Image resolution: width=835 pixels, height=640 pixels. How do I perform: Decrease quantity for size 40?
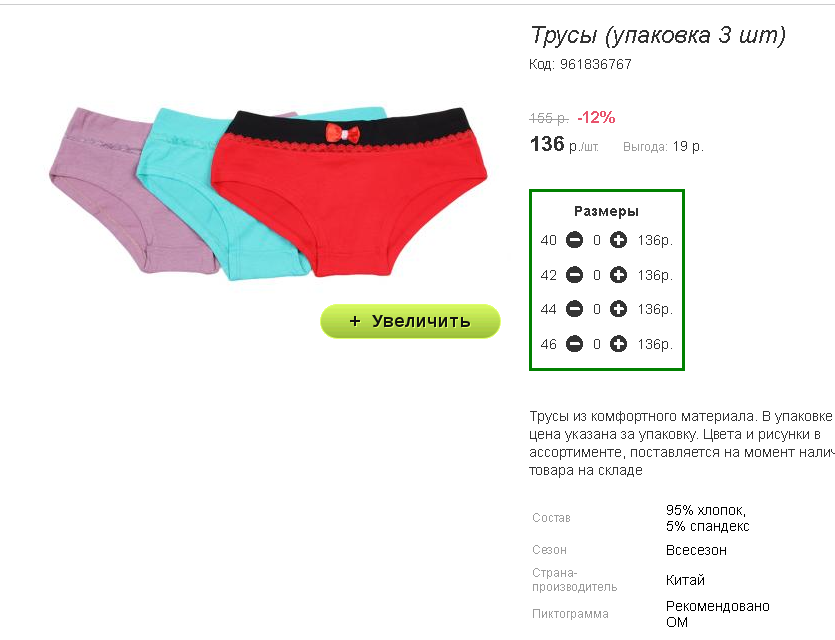coord(574,240)
